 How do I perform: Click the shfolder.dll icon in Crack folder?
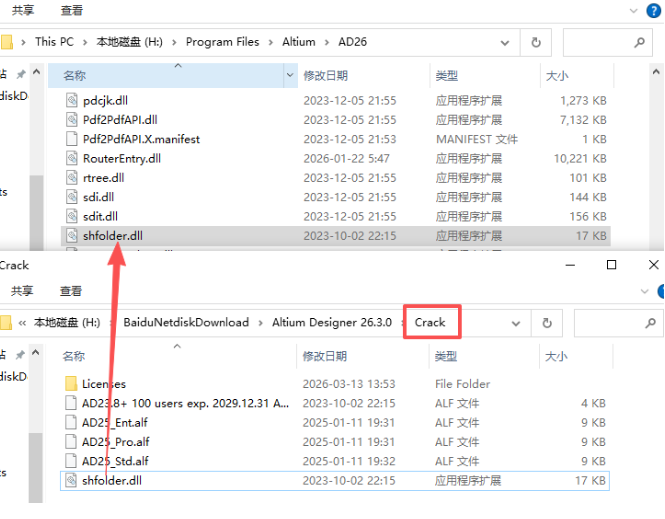tap(71, 480)
